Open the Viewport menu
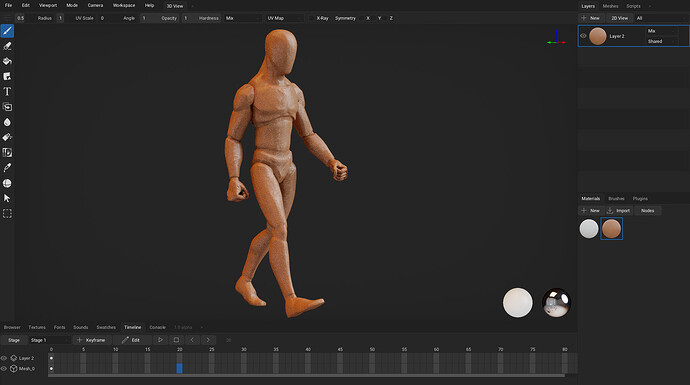 [48, 5]
